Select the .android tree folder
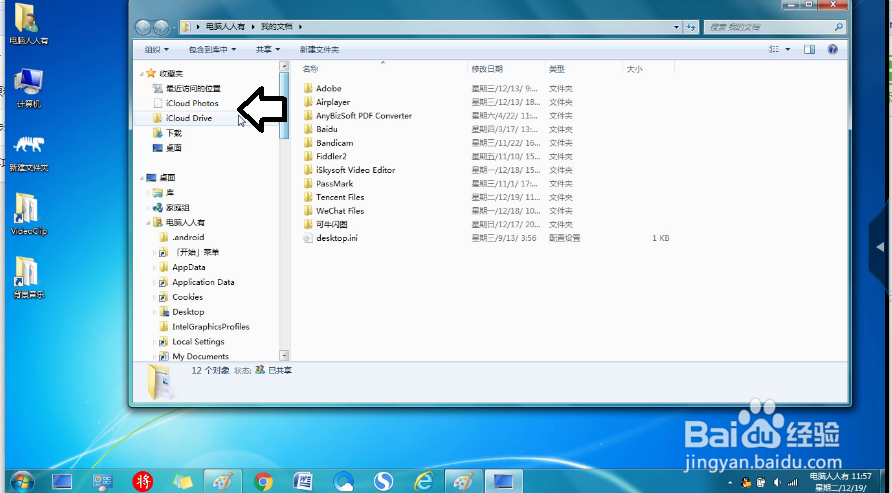 click(x=188, y=238)
